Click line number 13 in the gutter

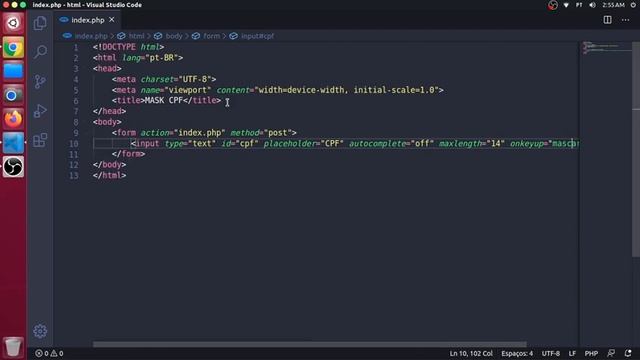point(73,176)
